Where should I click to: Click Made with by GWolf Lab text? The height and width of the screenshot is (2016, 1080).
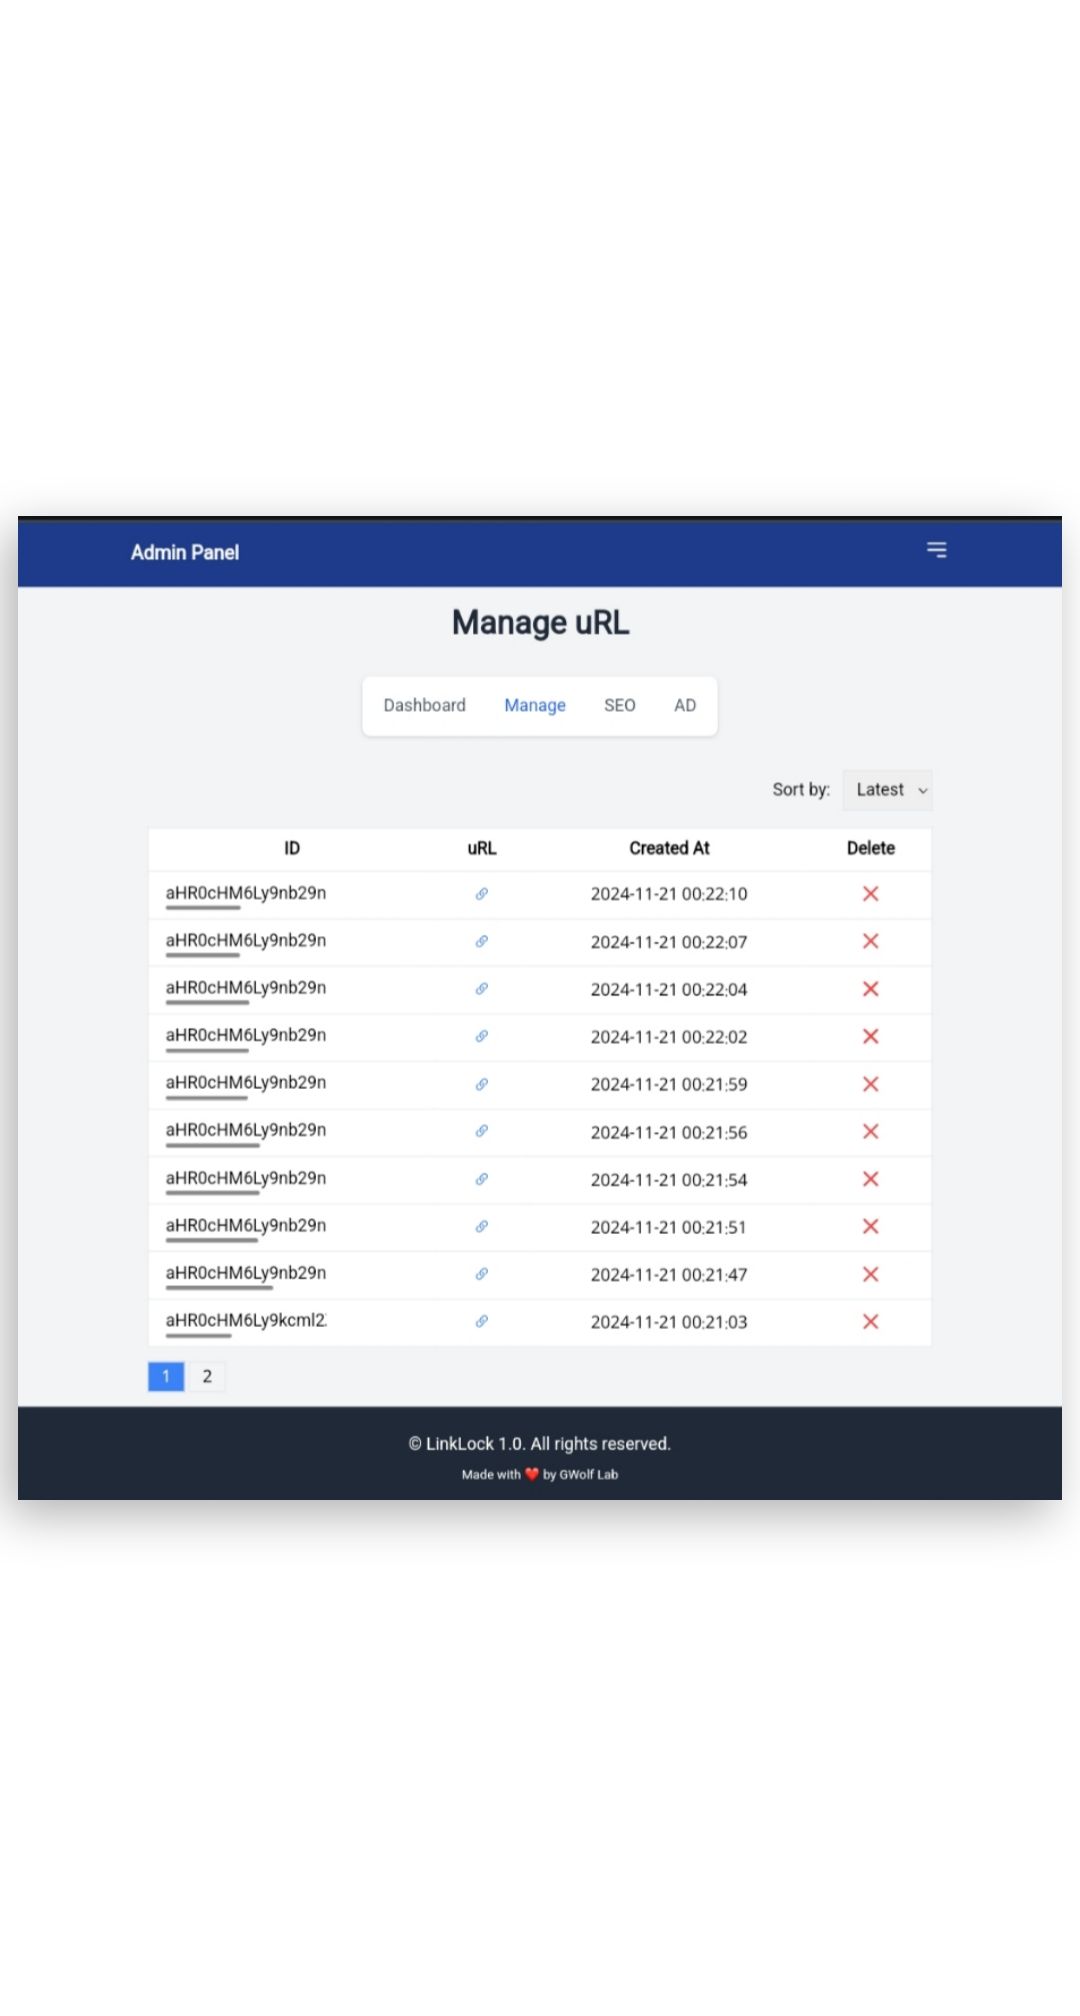point(540,1474)
